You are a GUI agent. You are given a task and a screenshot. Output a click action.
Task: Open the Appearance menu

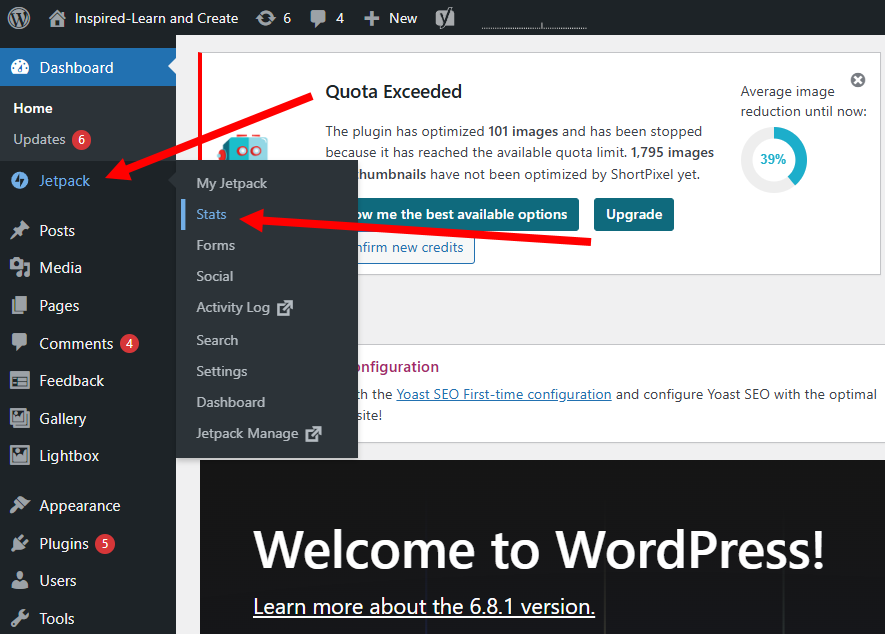(x=80, y=506)
